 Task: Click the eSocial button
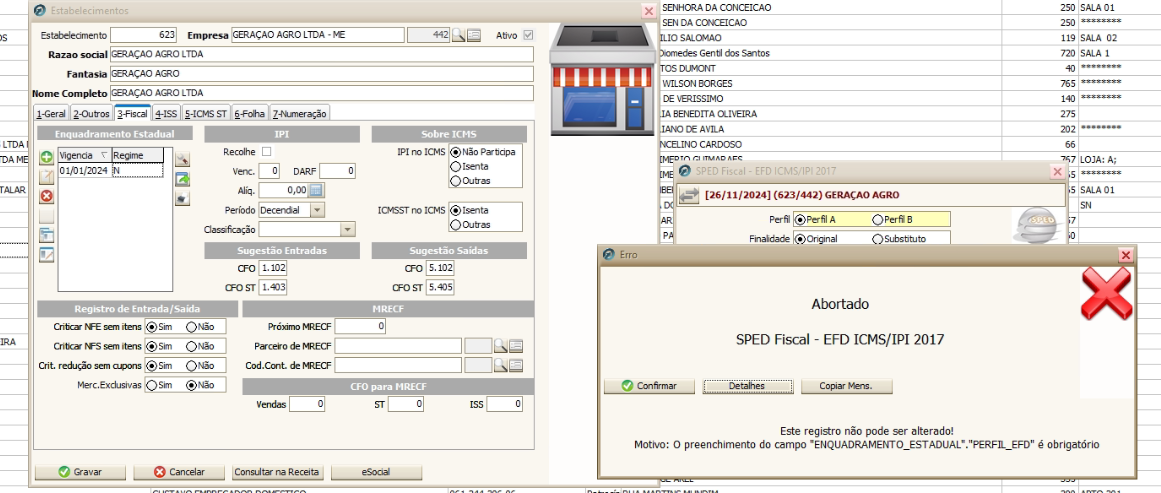click(376, 472)
